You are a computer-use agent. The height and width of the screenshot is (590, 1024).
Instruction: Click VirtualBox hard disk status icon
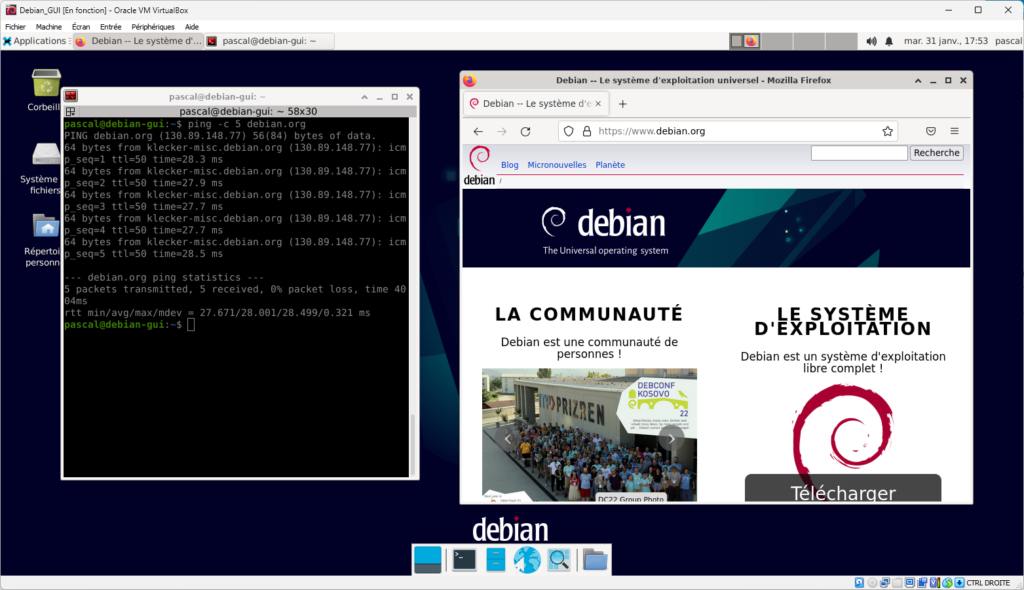[x=859, y=583]
